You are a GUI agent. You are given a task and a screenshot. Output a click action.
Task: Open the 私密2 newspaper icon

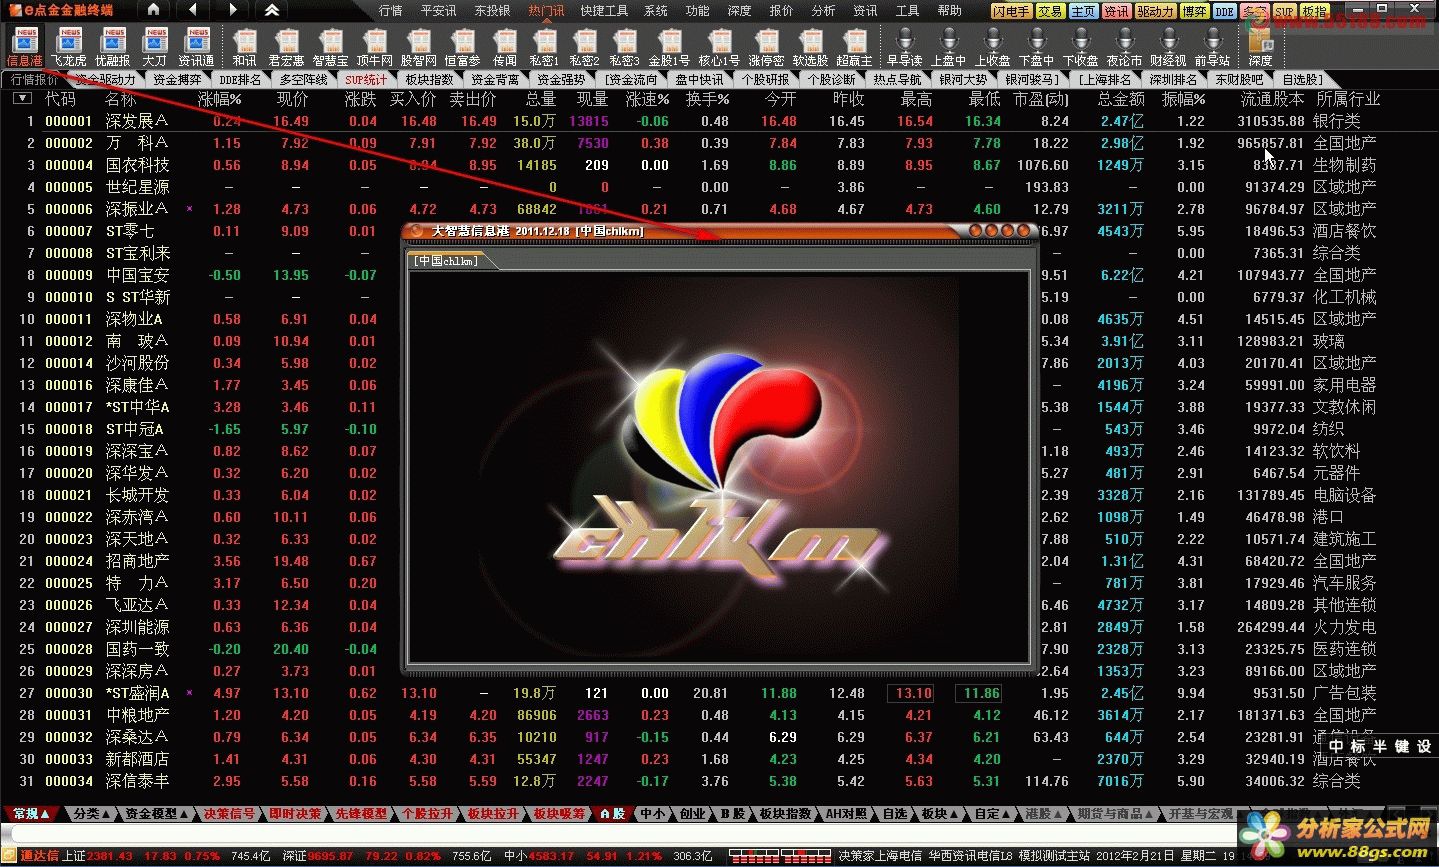[584, 46]
